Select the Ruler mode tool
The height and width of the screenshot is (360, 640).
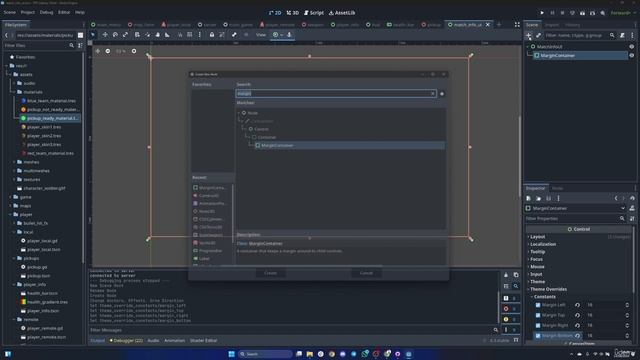(x=167, y=35)
